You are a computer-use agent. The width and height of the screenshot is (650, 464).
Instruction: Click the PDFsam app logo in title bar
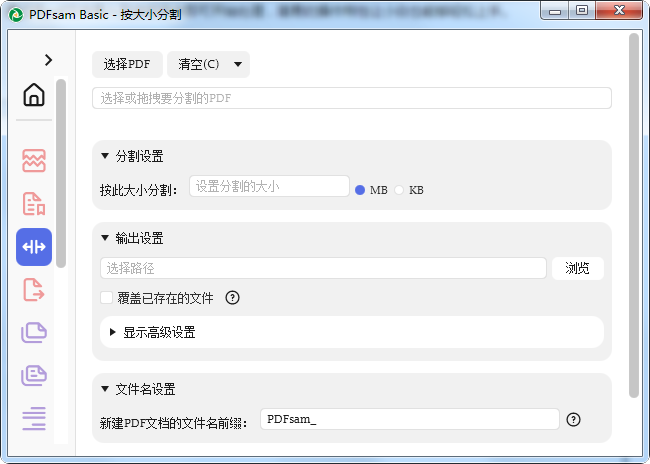16,15
